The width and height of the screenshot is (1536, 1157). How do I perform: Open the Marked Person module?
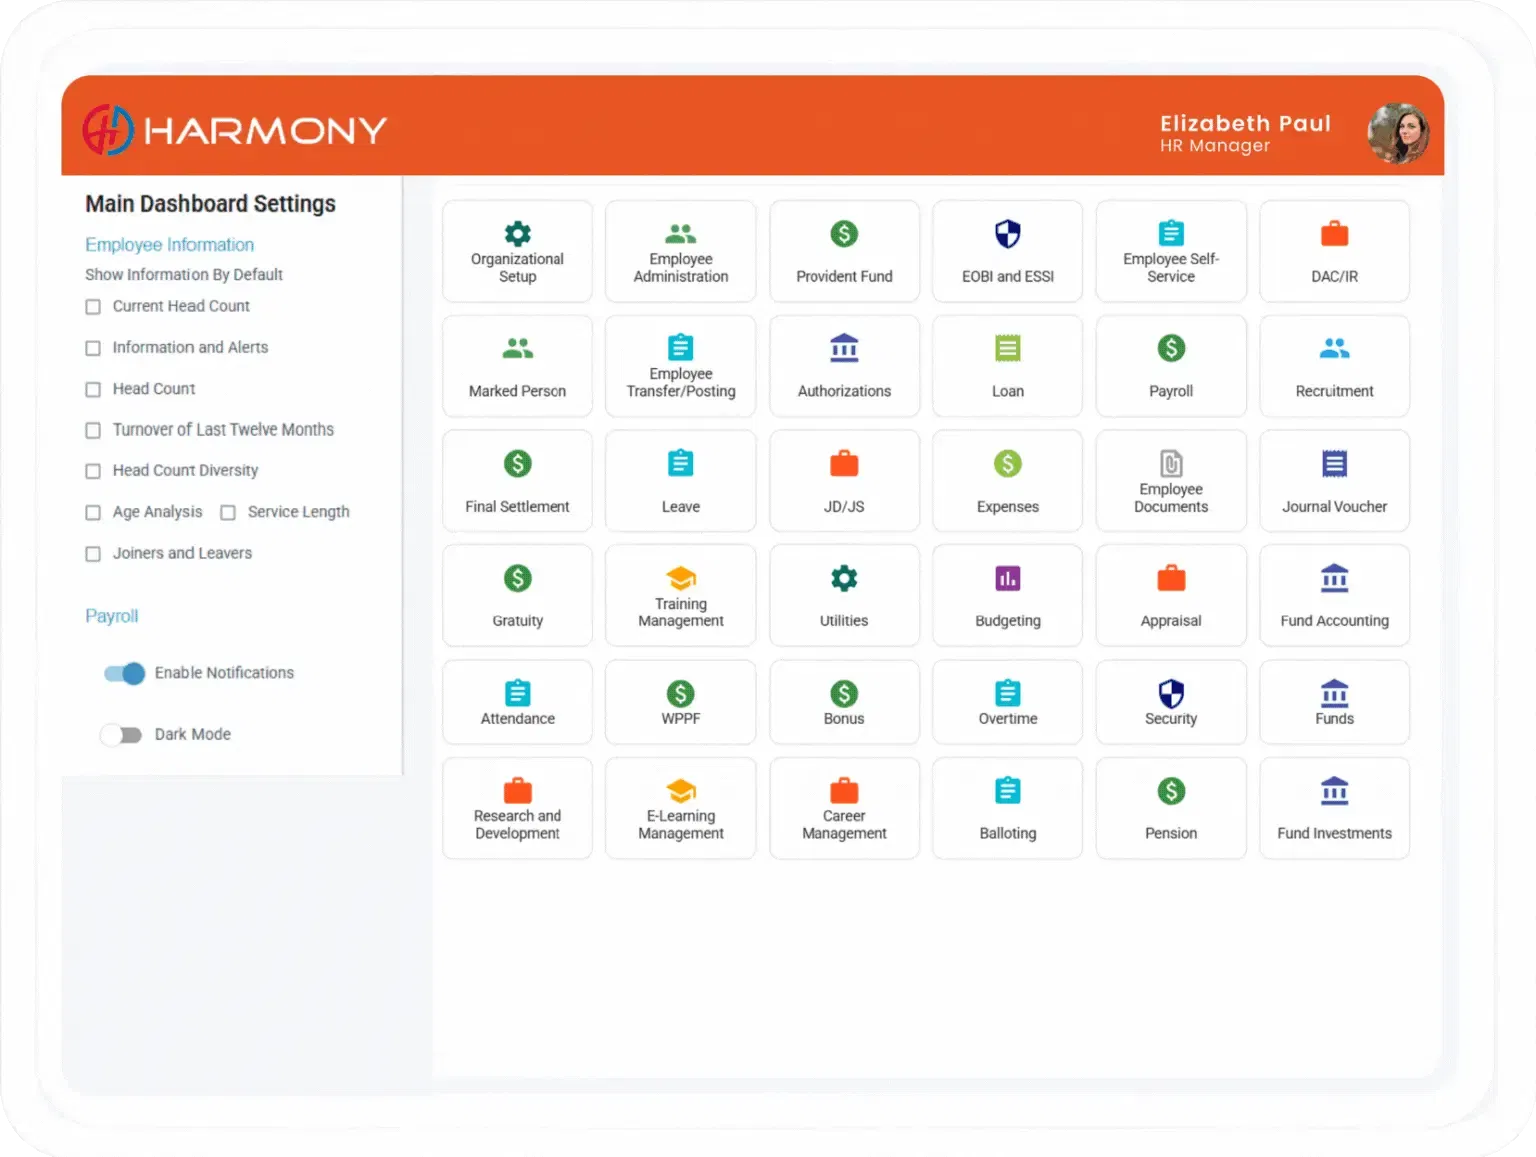point(517,366)
